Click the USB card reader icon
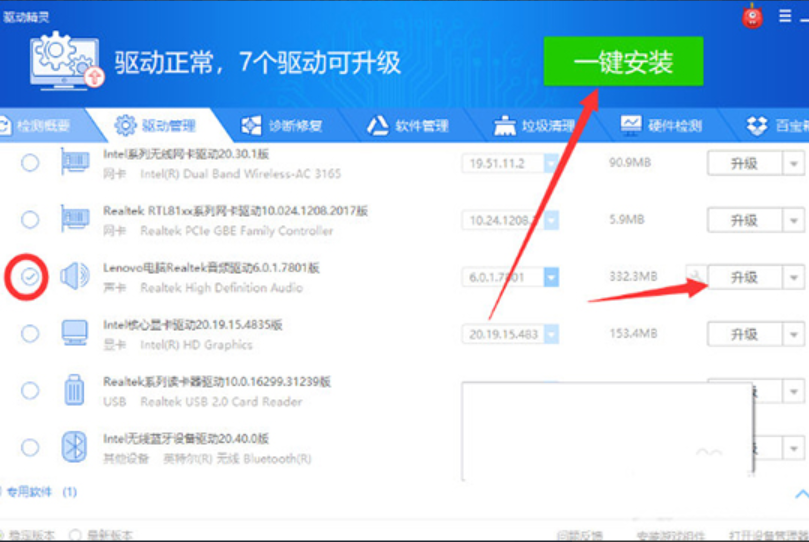 (x=75, y=389)
